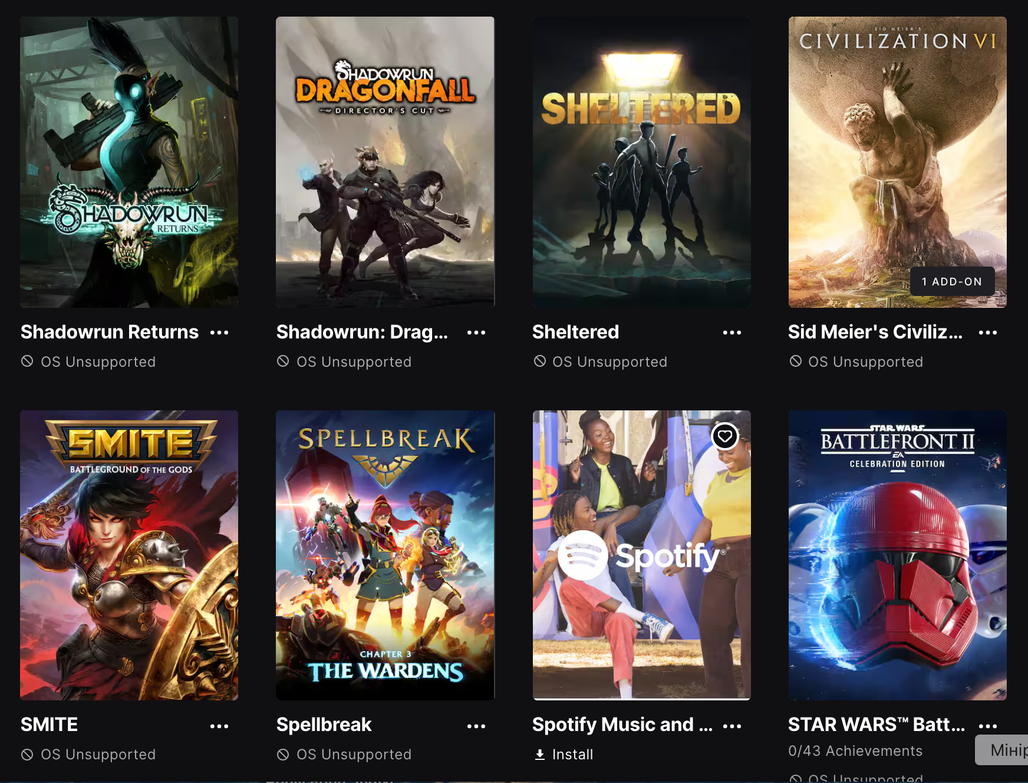Viewport: 1028px width, 783px height.
Task: Select the Shadowrun Returns cover art
Action: pos(129,162)
